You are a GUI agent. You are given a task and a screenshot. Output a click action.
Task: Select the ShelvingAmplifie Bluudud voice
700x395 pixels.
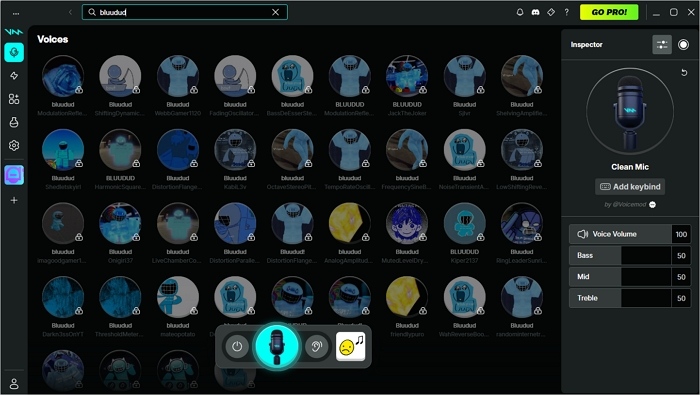click(x=522, y=76)
